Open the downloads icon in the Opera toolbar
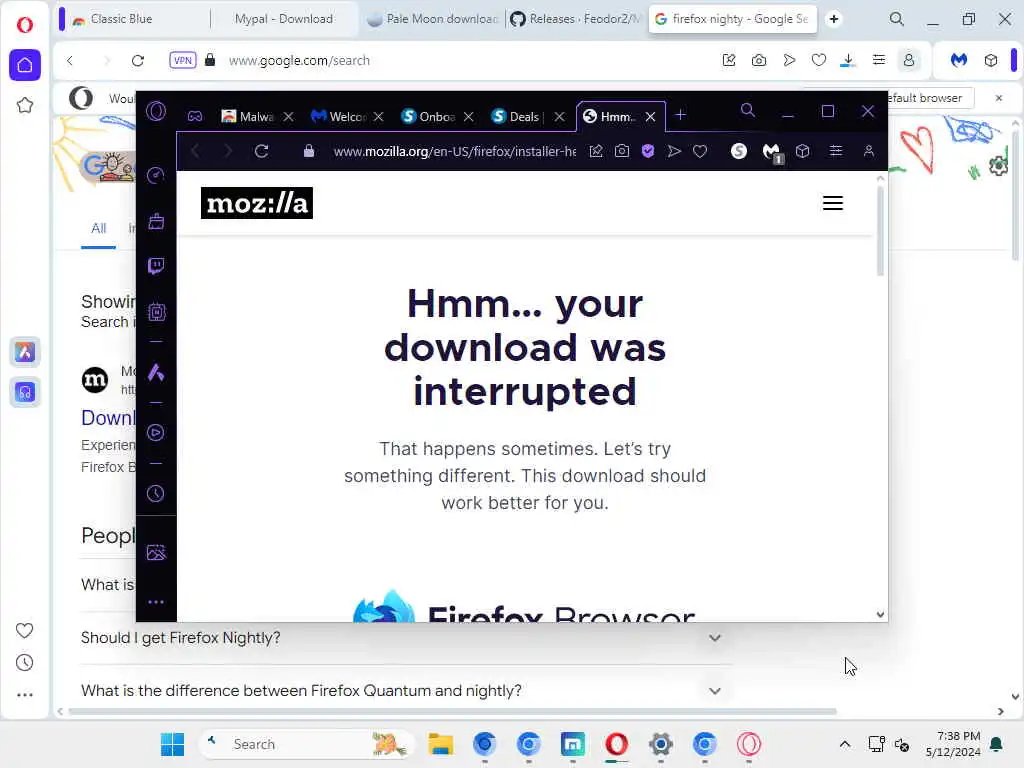 848,61
